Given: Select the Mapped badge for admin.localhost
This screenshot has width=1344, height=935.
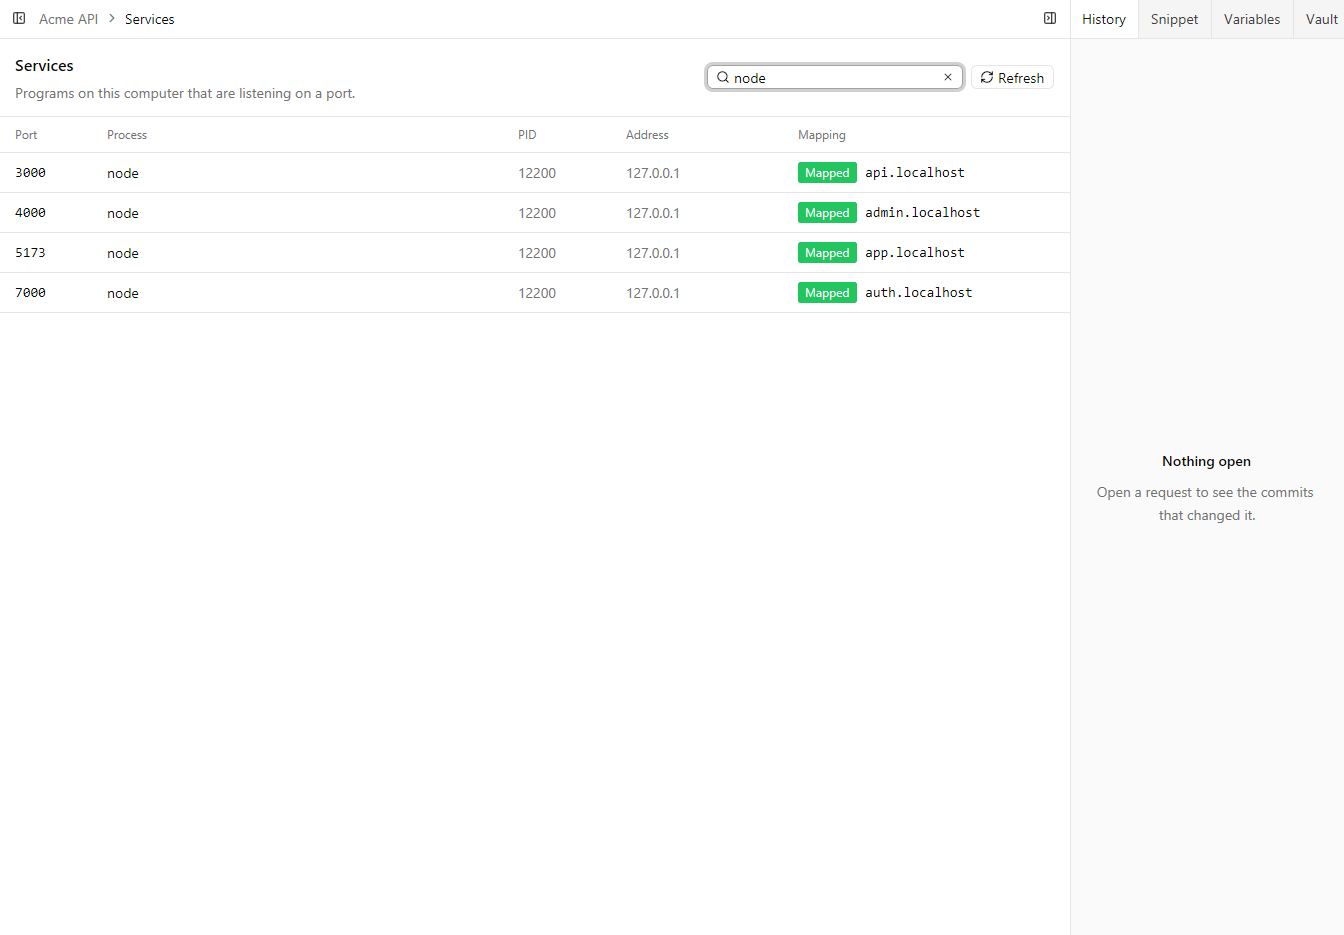Looking at the screenshot, I should pos(827,213).
